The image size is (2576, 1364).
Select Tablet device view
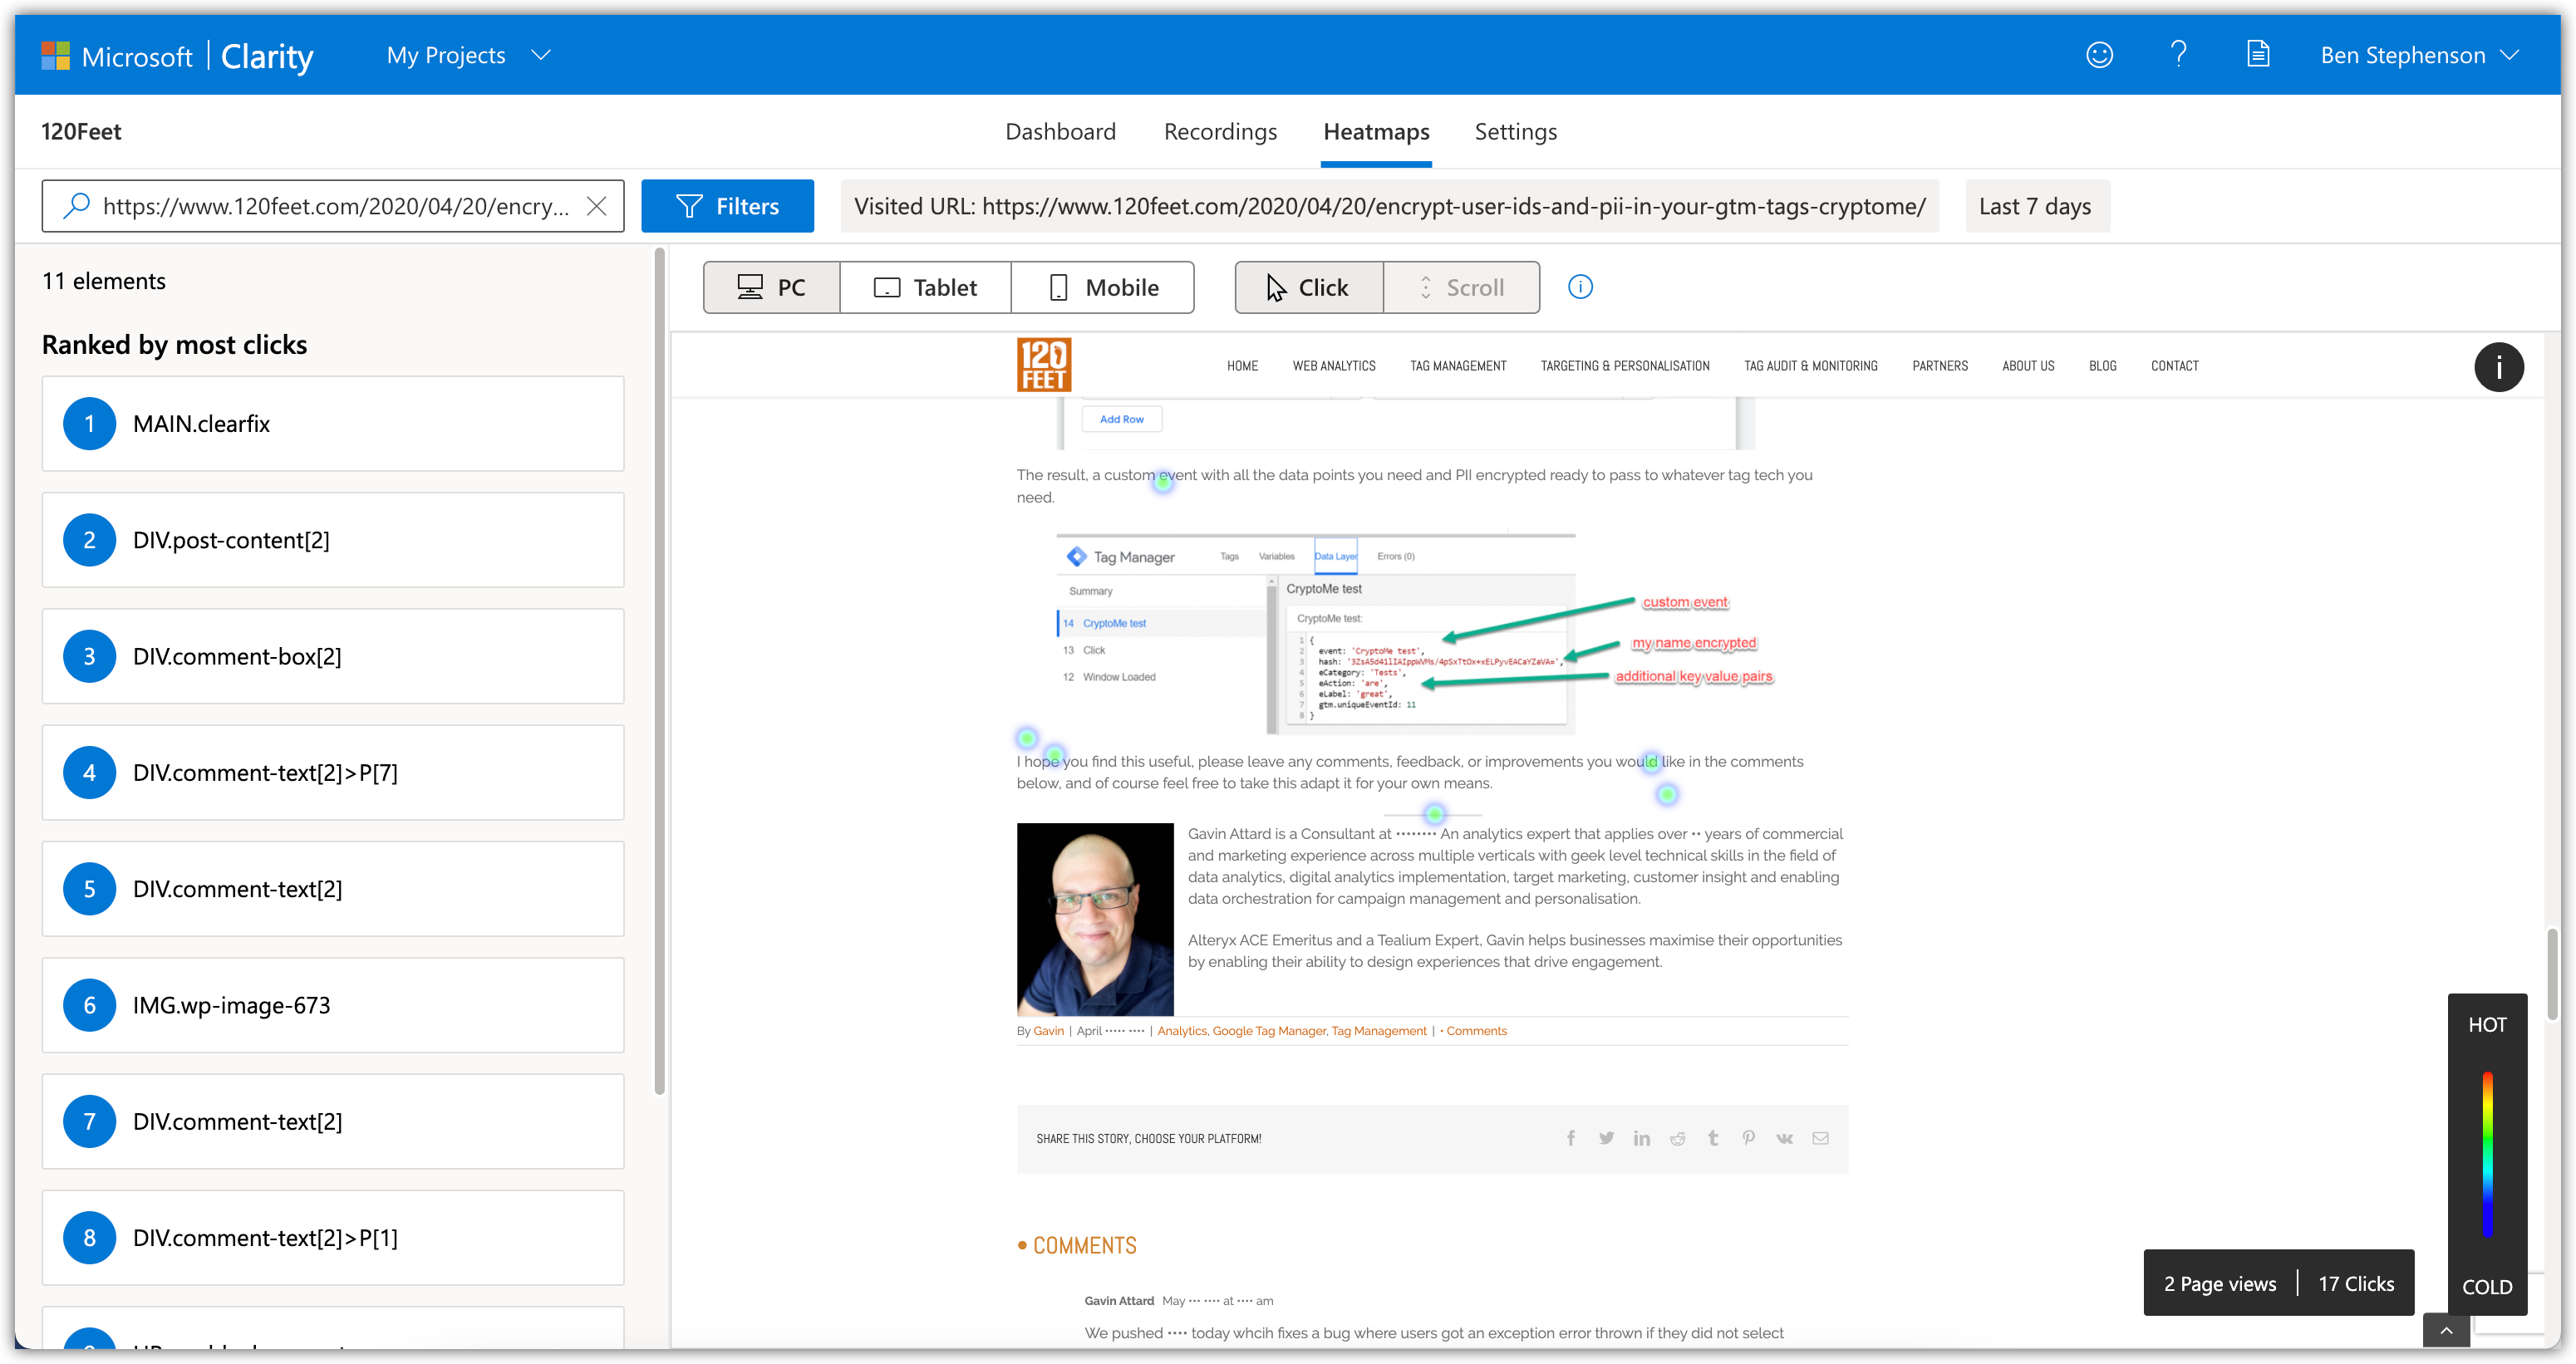tap(925, 288)
